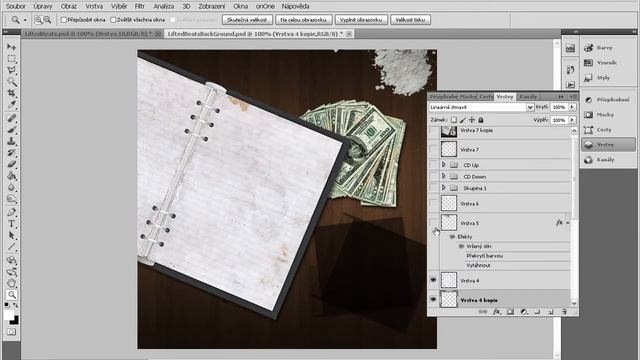Expand the CD Down group
The height and width of the screenshot is (360, 640).
coord(444,176)
